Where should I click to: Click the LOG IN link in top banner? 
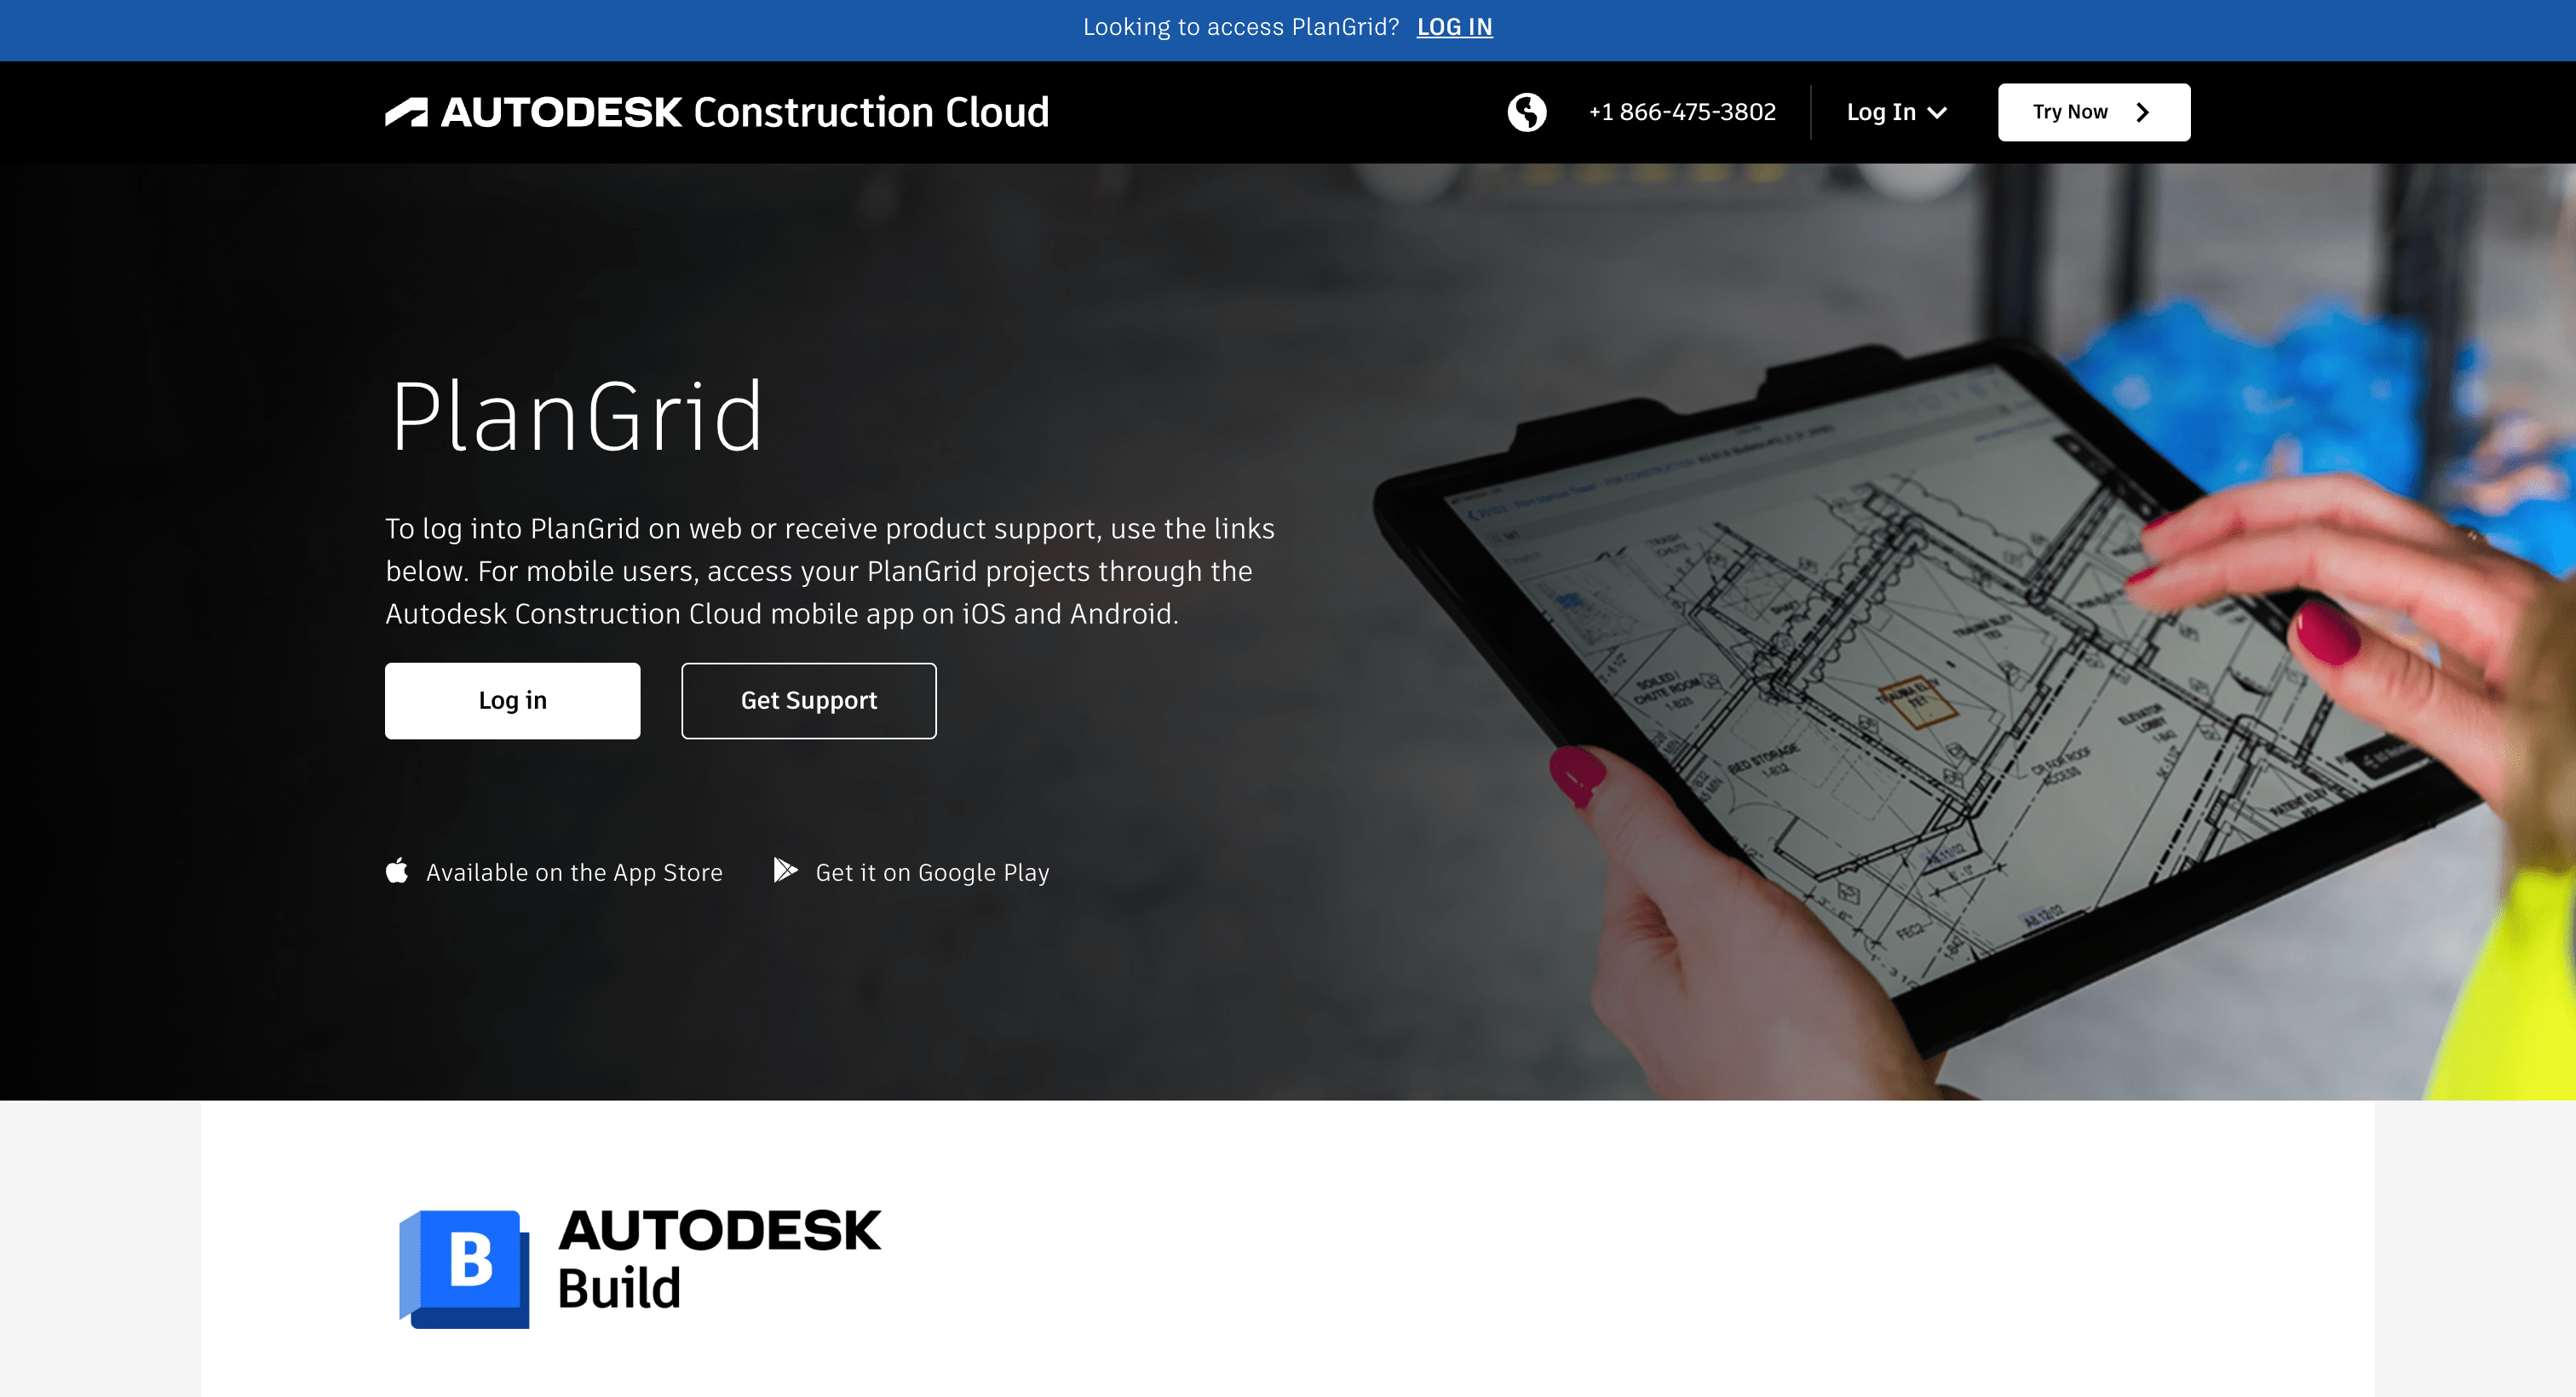pos(1454,27)
